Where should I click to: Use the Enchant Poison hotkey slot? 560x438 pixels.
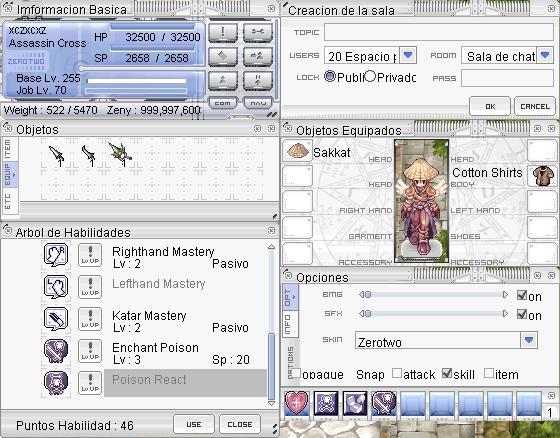click(384, 403)
